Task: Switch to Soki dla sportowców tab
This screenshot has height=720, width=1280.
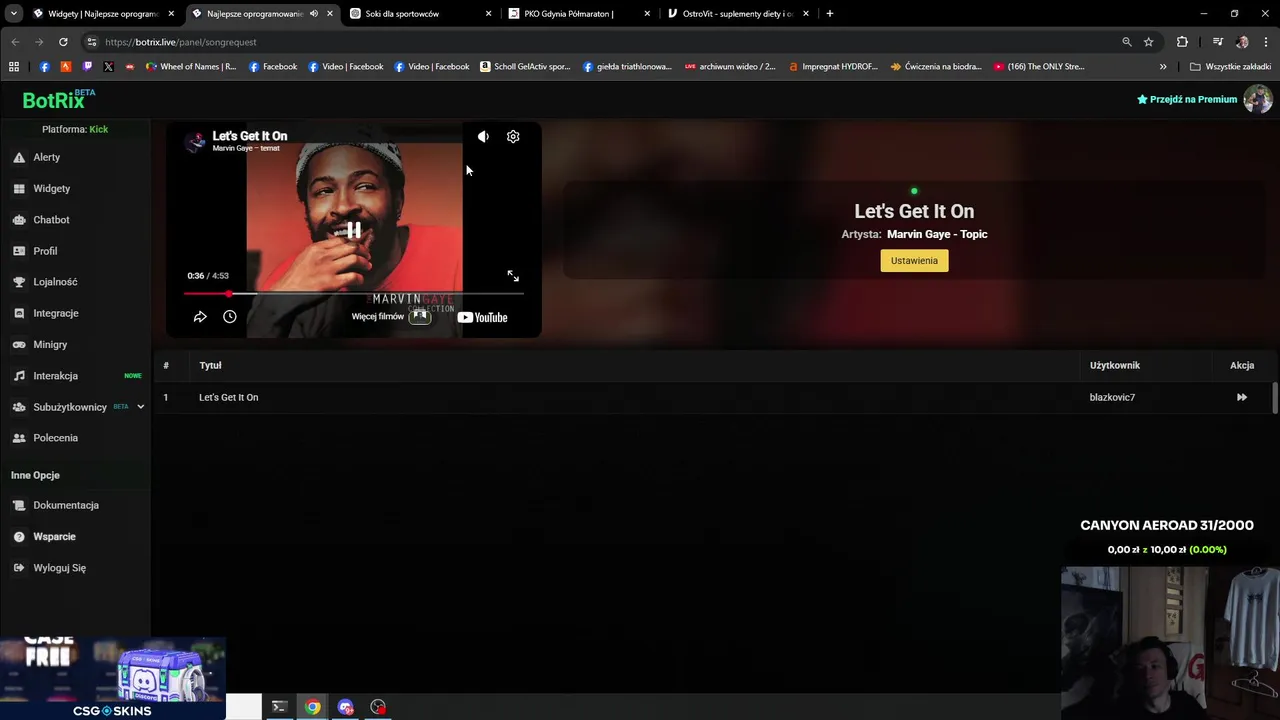Action: 420,14
